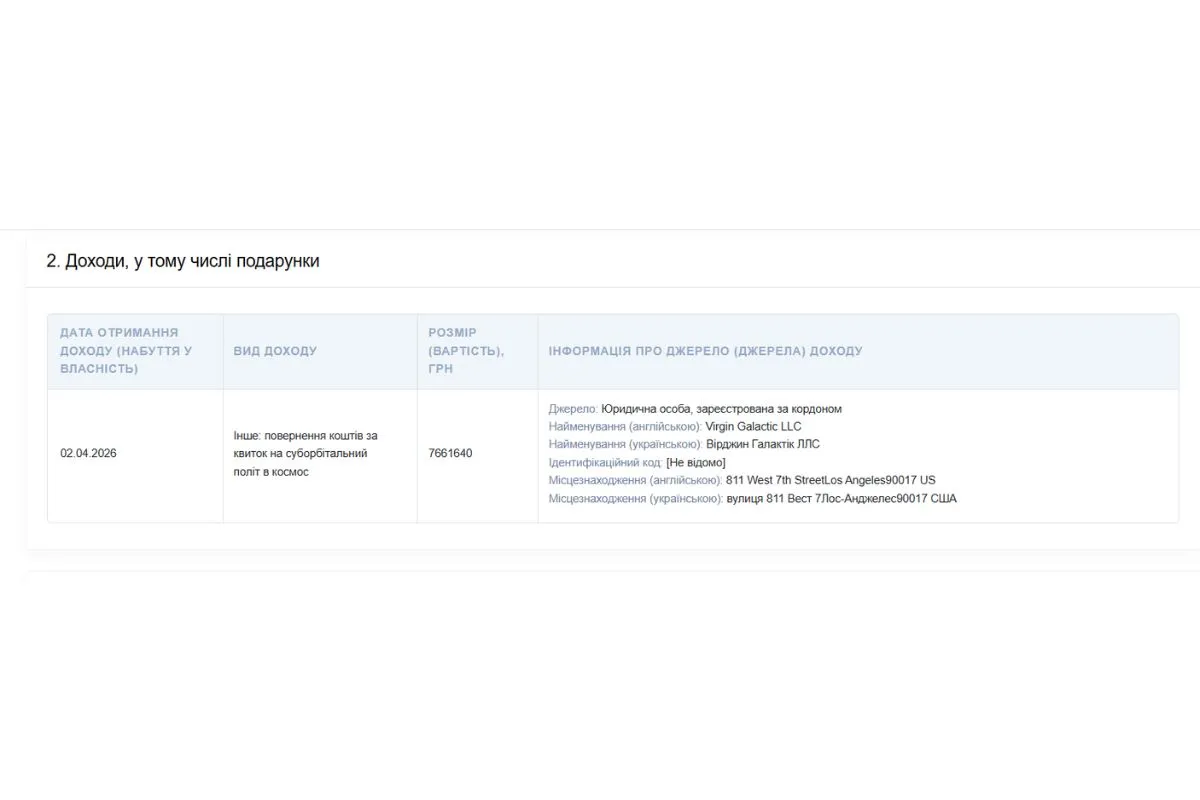Select the "Virgin Galactic LLC" company name
This screenshot has height=800, width=1200.
[753, 427]
